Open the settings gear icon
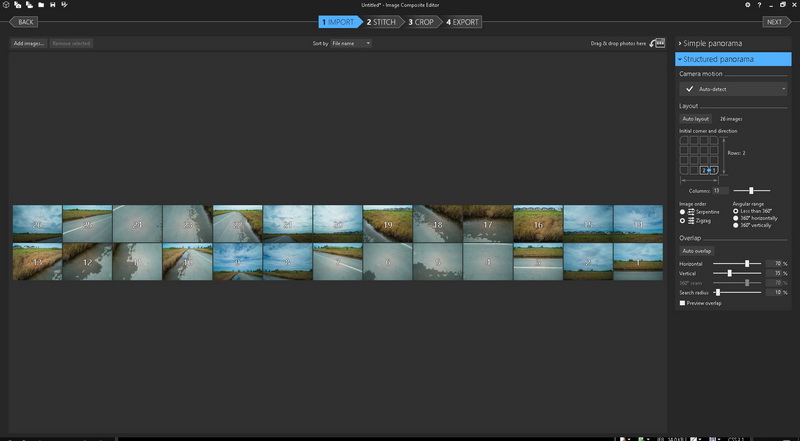800x441 pixels. pos(747,5)
